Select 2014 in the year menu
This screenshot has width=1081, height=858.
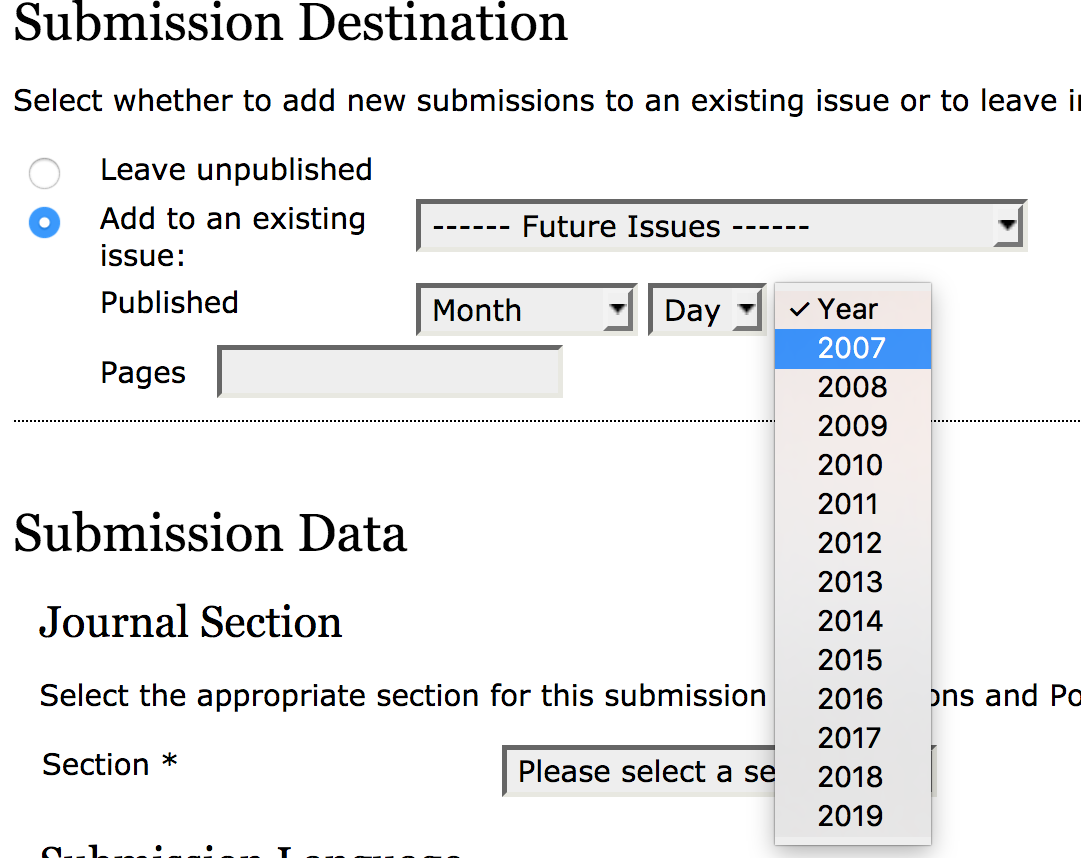point(852,621)
